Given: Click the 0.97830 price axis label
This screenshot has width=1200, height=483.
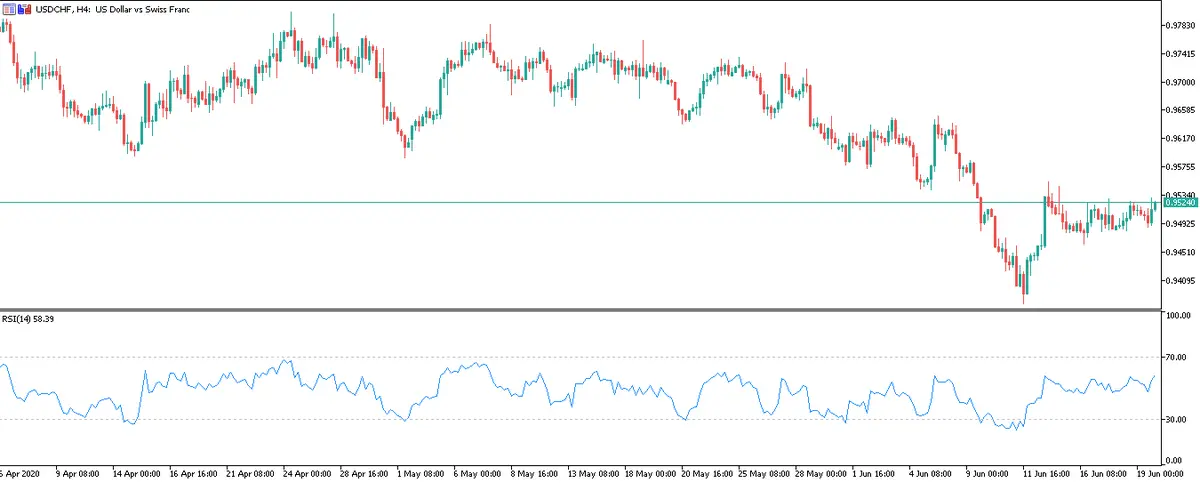Looking at the screenshot, I should pyautogui.click(x=1180, y=26).
